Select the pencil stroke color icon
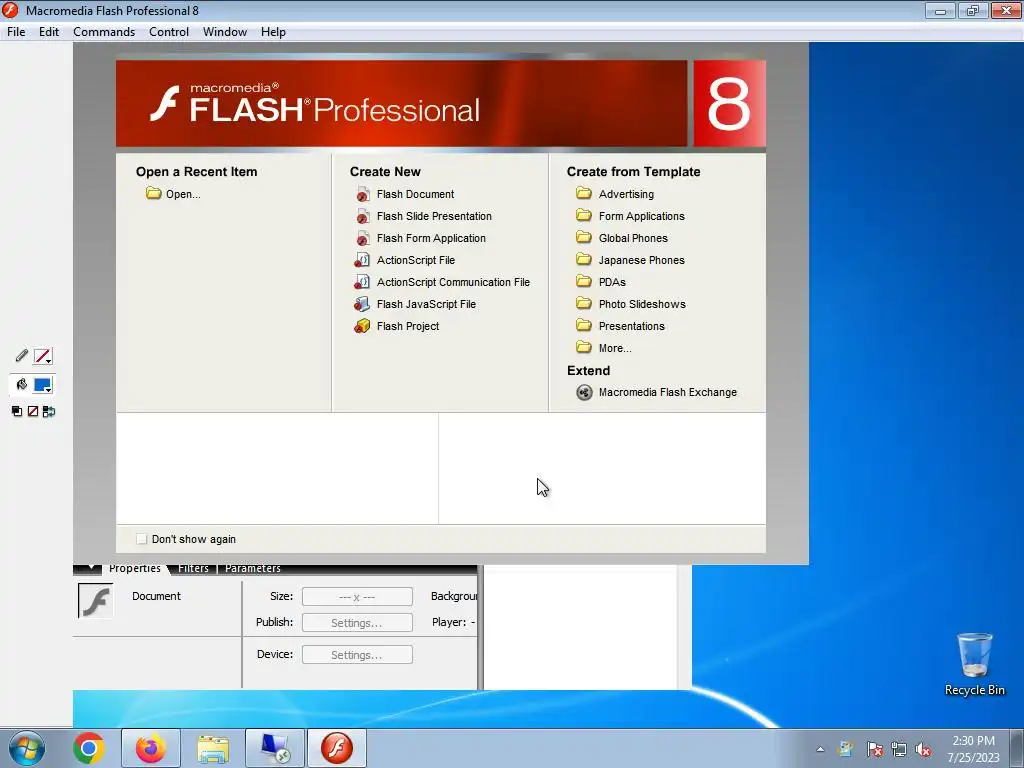Screen dimensions: 1024x768 click(x=22, y=356)
